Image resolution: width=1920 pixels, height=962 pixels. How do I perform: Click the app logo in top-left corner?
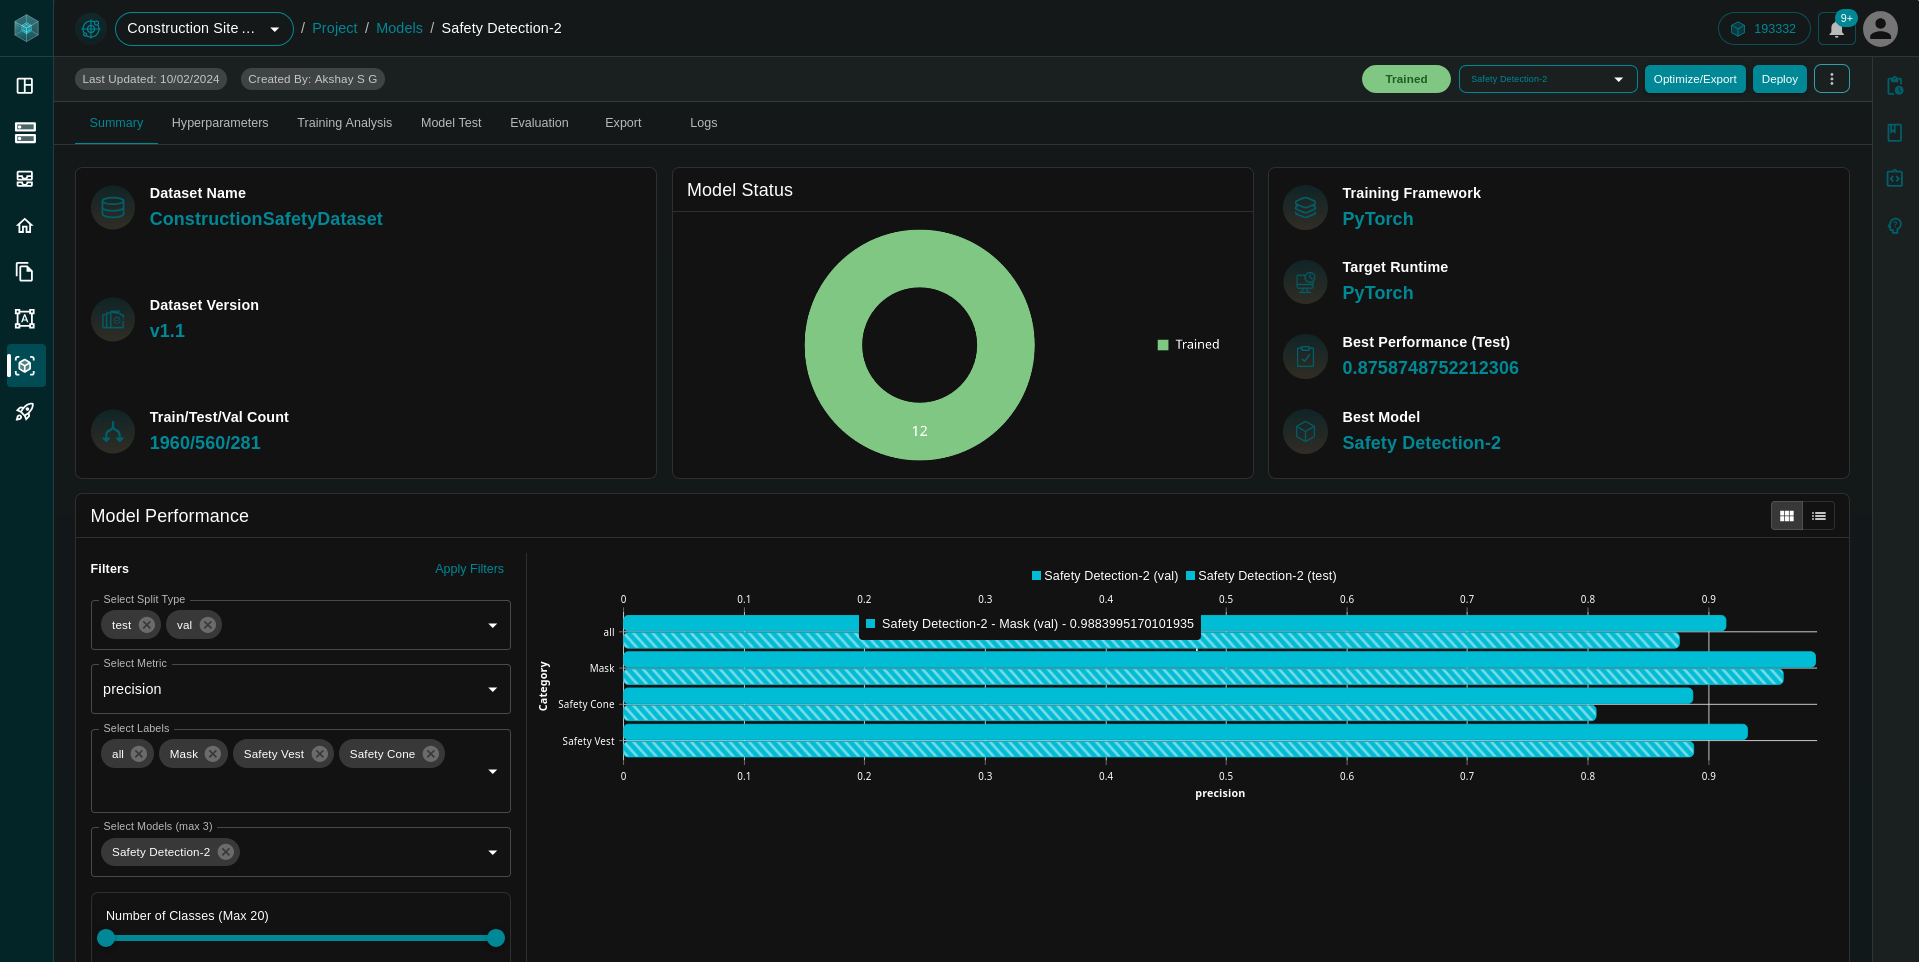coord(26,28)
